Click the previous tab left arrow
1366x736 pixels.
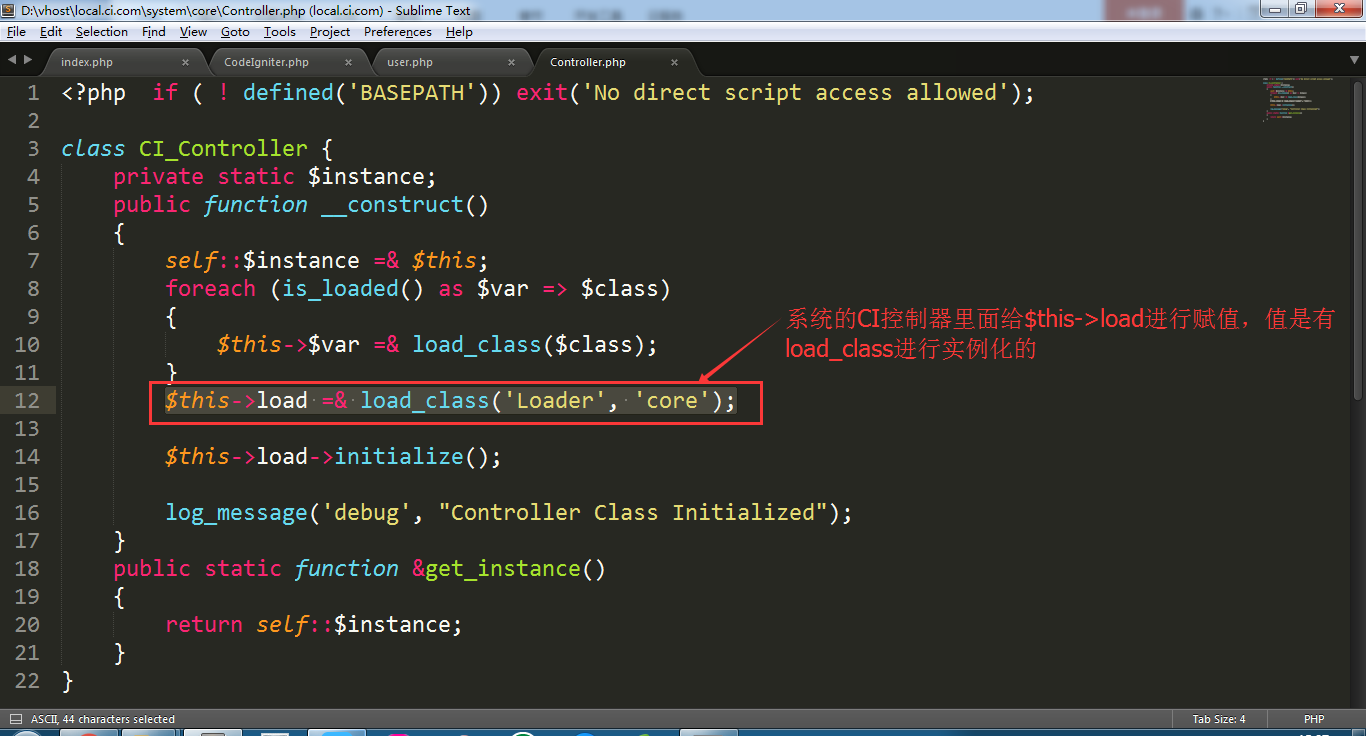pos(12,60)
